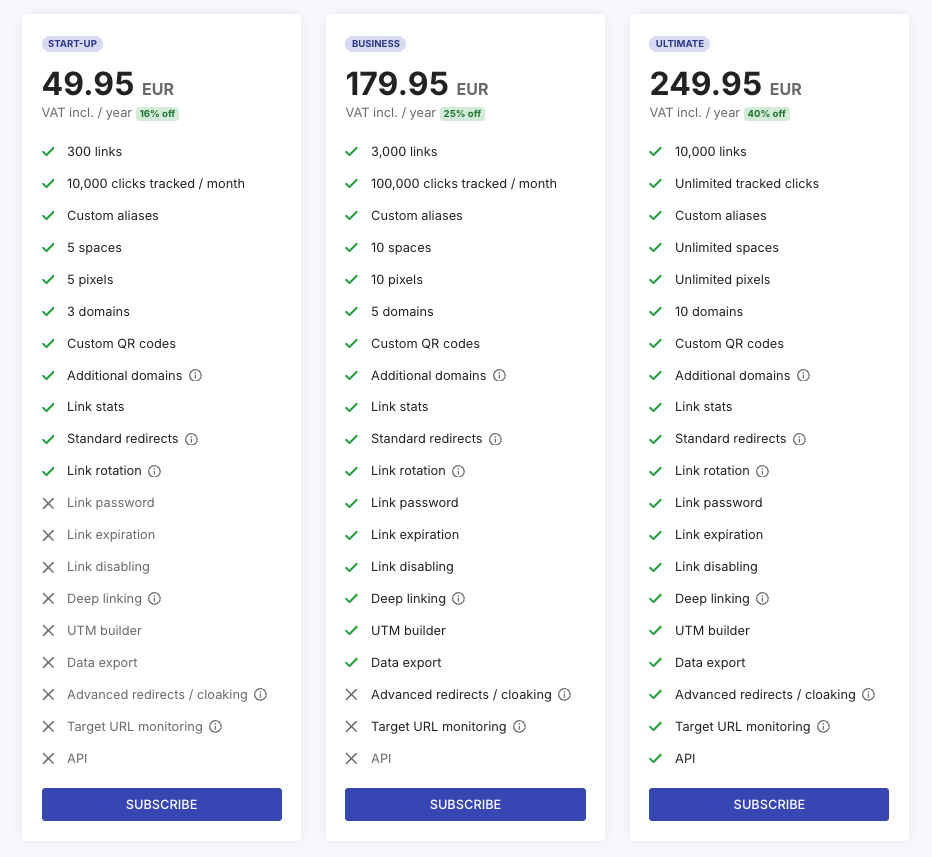Subscribe to the Business plan

point(465,804)
